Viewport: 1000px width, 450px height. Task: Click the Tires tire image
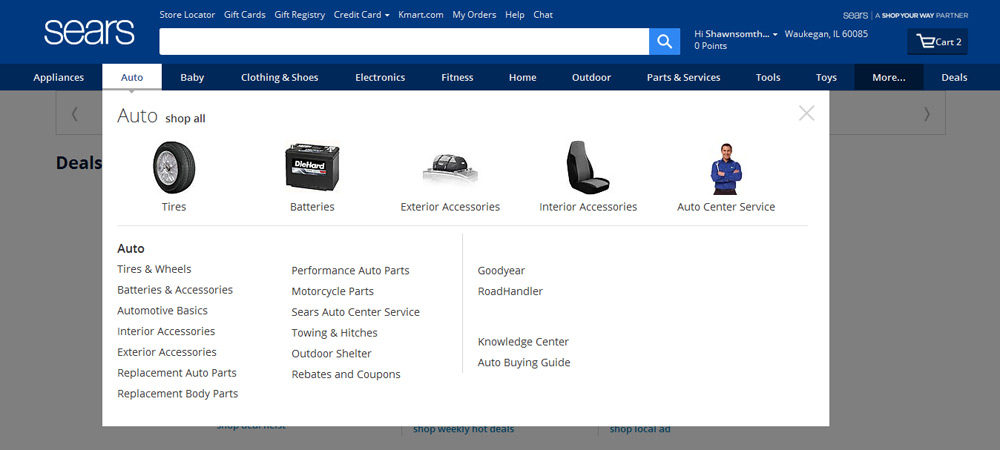point(174,168)
